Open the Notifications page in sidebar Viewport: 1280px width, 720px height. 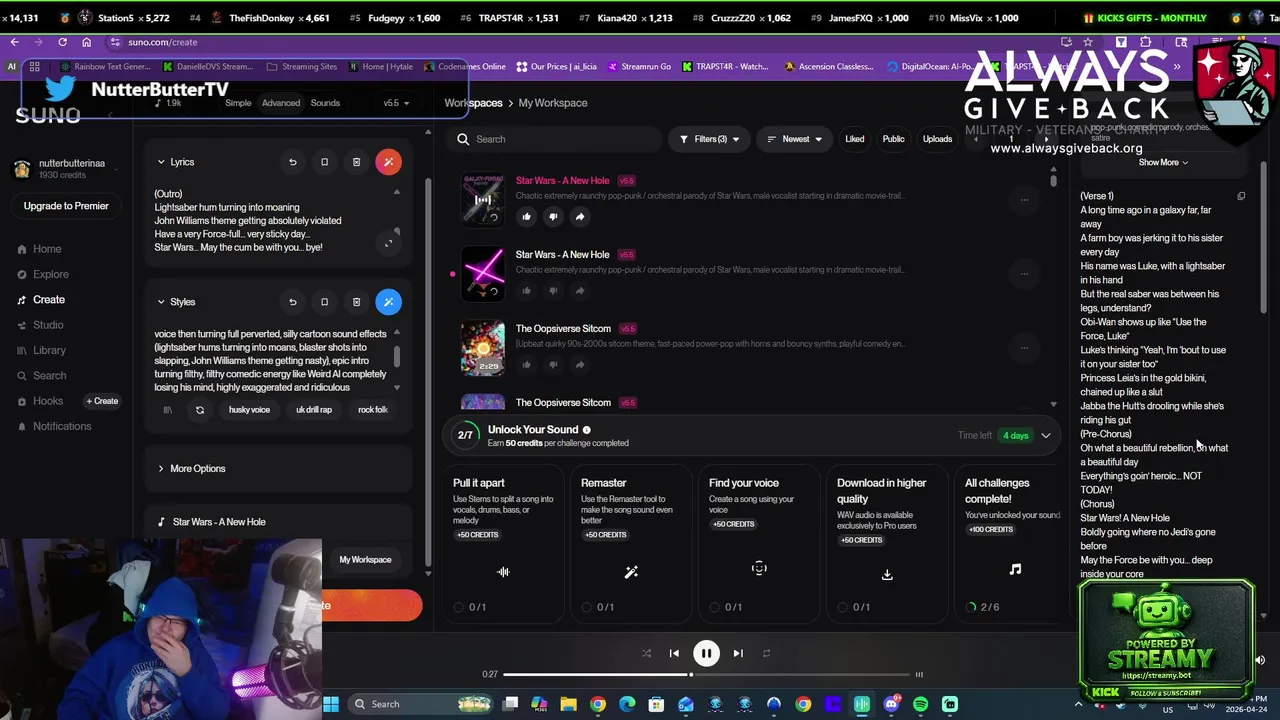pos(53,426)
